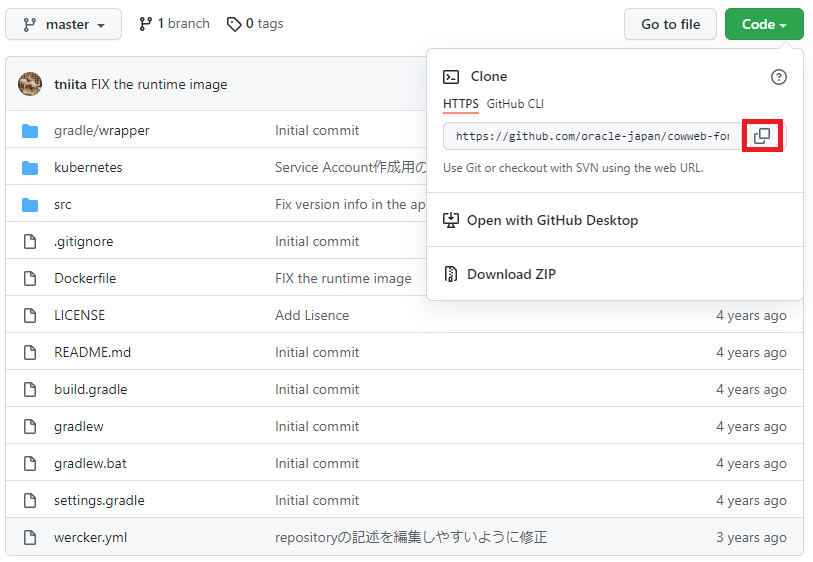
Task: Select the HTTPS clone tab
Action: click(460, 104)
